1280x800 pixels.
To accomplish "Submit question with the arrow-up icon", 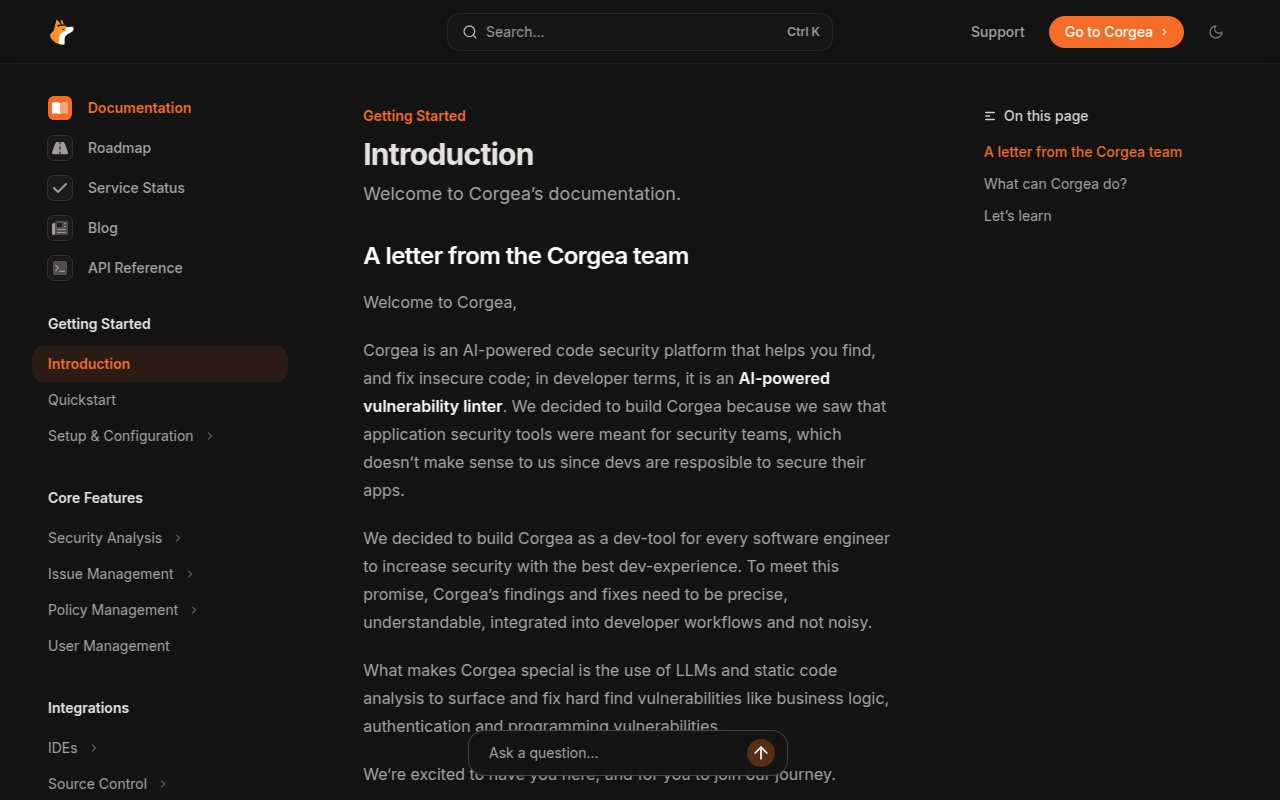I will 761,753.
